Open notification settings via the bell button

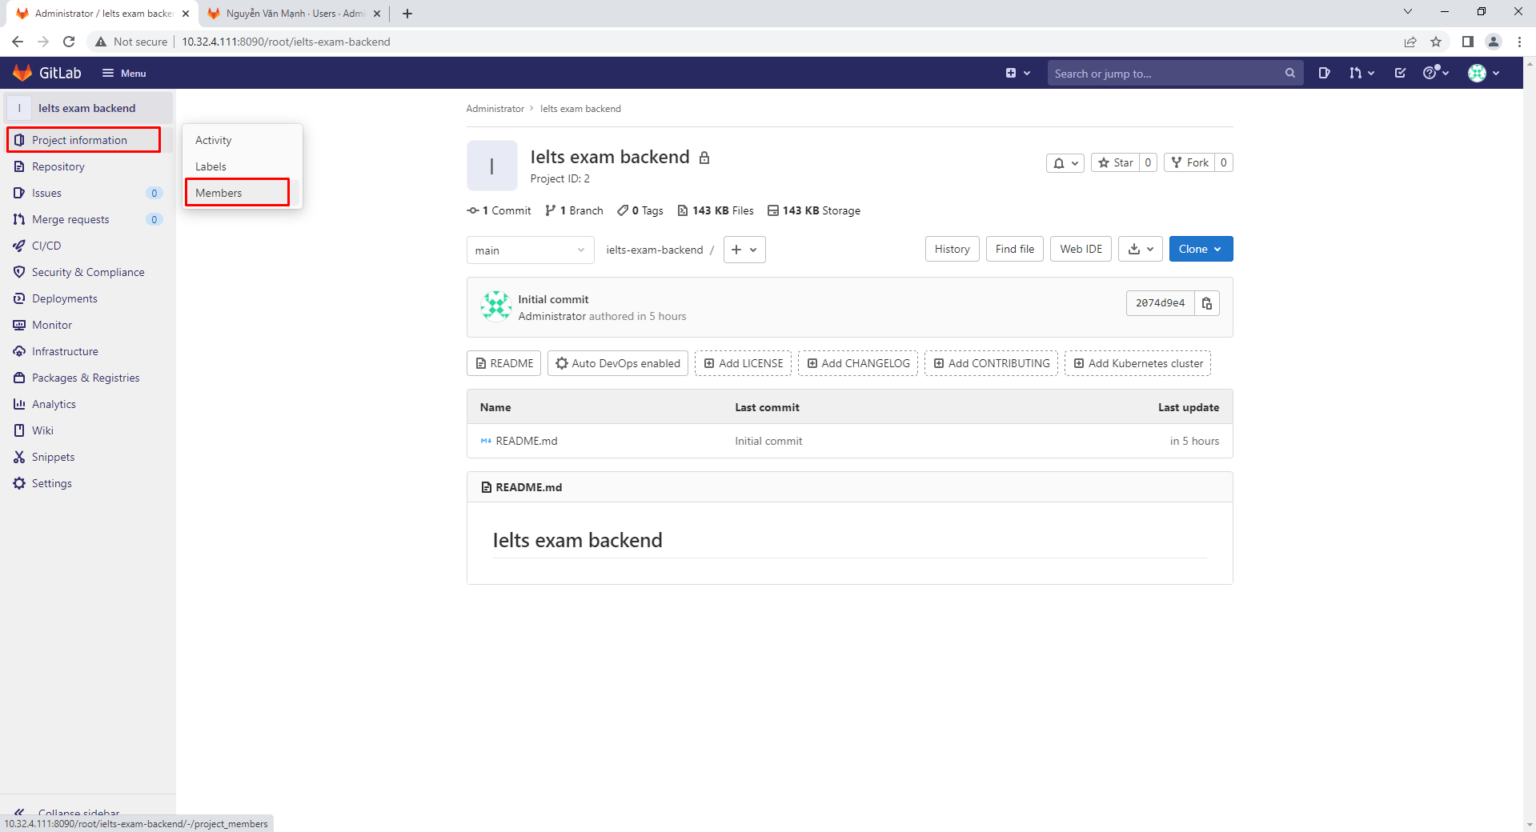pyautogui.click(x=1065, y=162)
